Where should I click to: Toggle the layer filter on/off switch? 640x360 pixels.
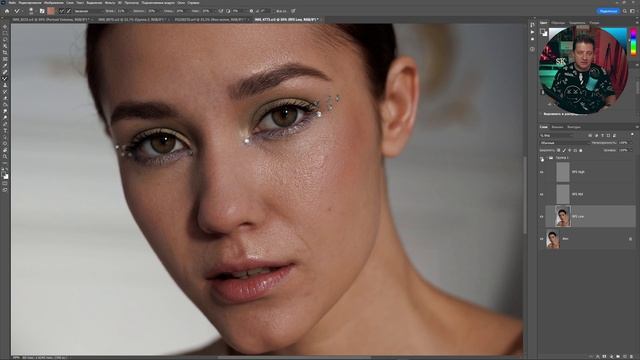coord(632,134)
